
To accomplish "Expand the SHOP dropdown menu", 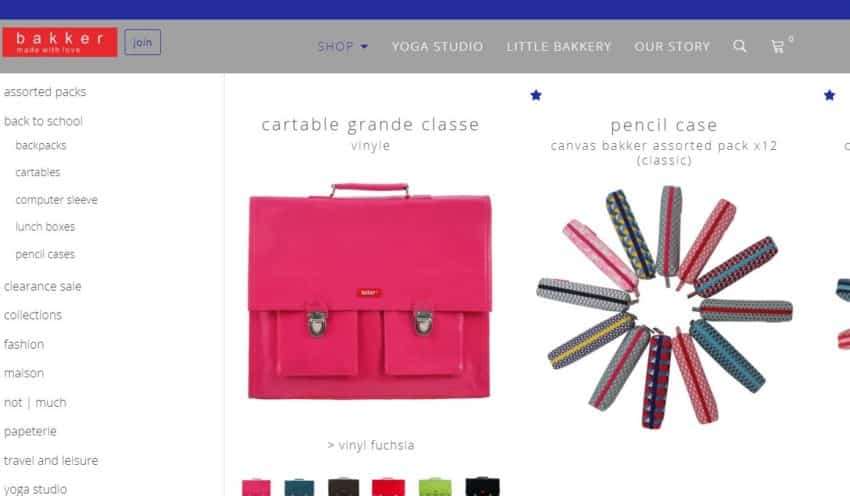I will tap(343, 47).
